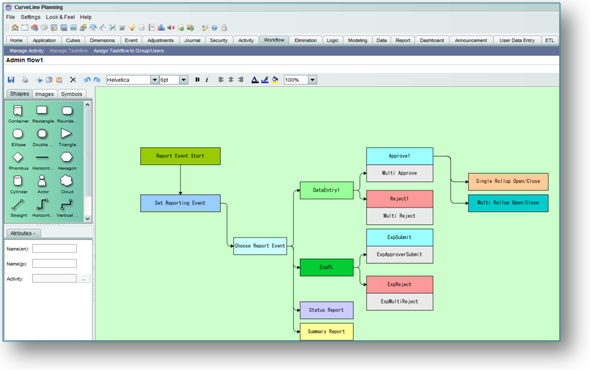
Task: Click the bar chart icon in the toolbar
Action: (x=161, y=27)
